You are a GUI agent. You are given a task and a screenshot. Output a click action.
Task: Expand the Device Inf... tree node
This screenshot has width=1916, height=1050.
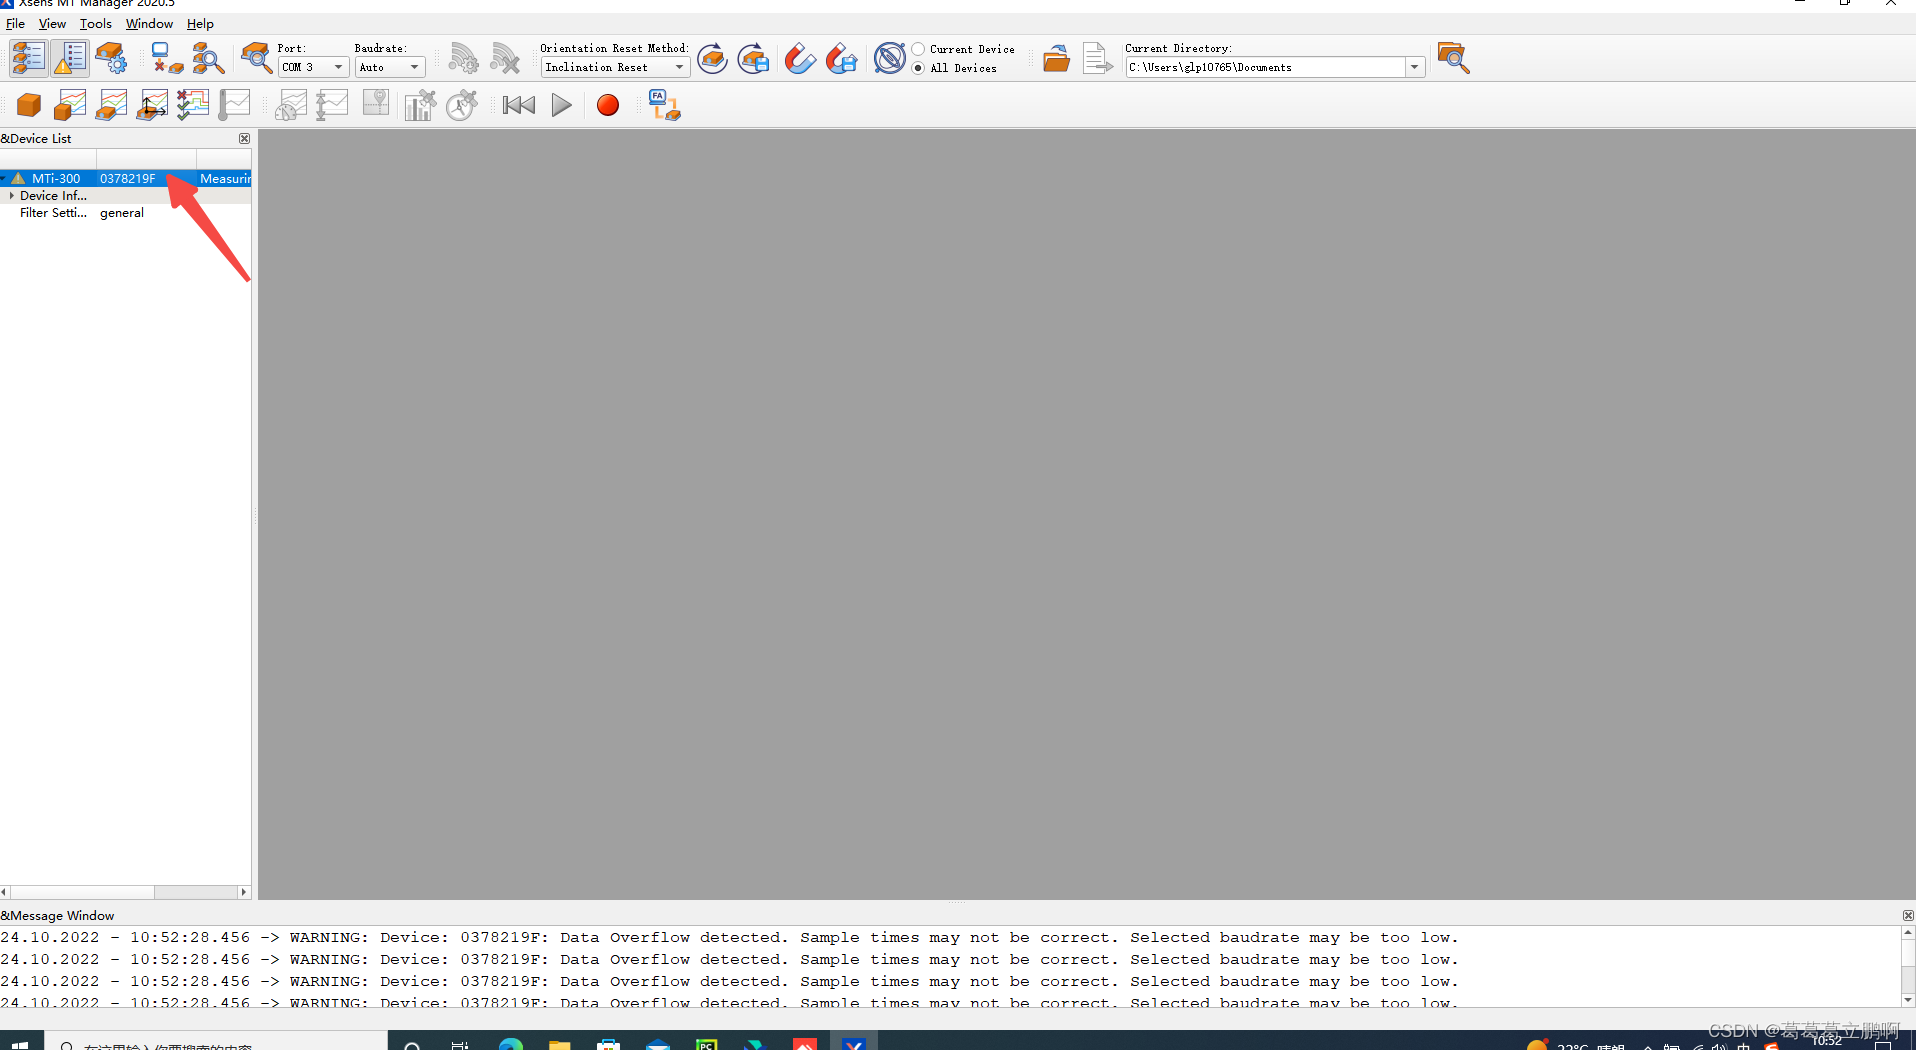11,196
